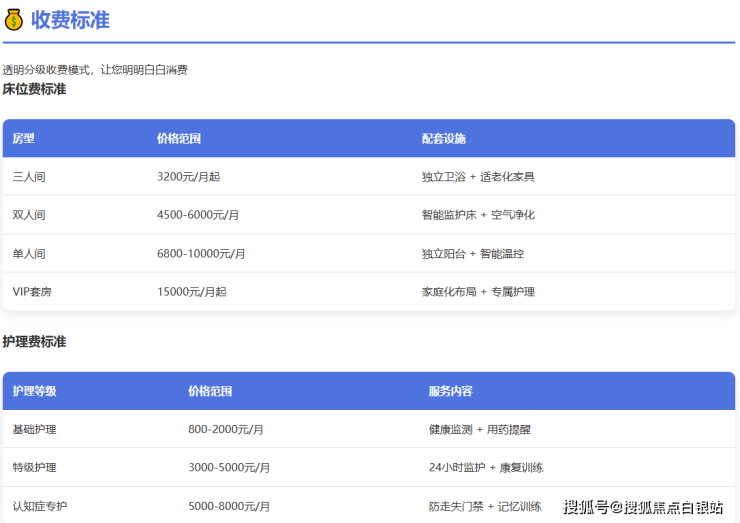Click the 15000元/月起 price cell

191,292
